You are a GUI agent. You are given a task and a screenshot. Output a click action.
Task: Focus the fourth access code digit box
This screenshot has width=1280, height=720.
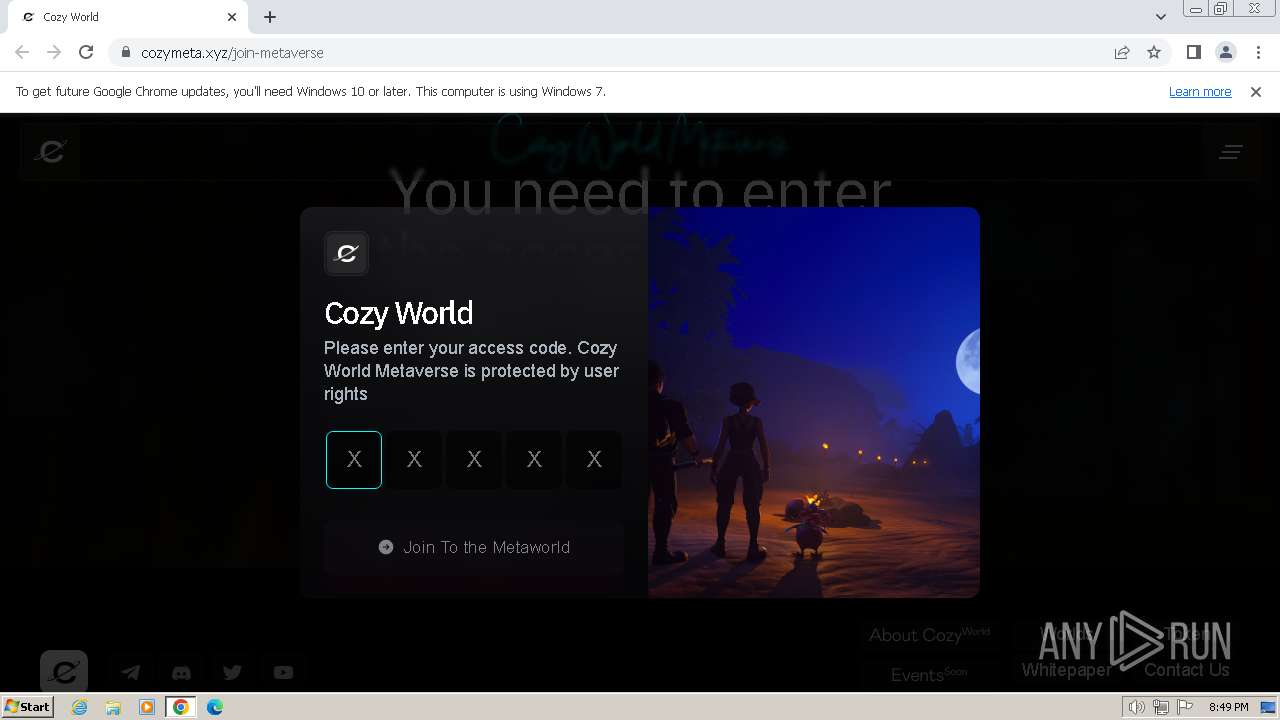(534, 460)
